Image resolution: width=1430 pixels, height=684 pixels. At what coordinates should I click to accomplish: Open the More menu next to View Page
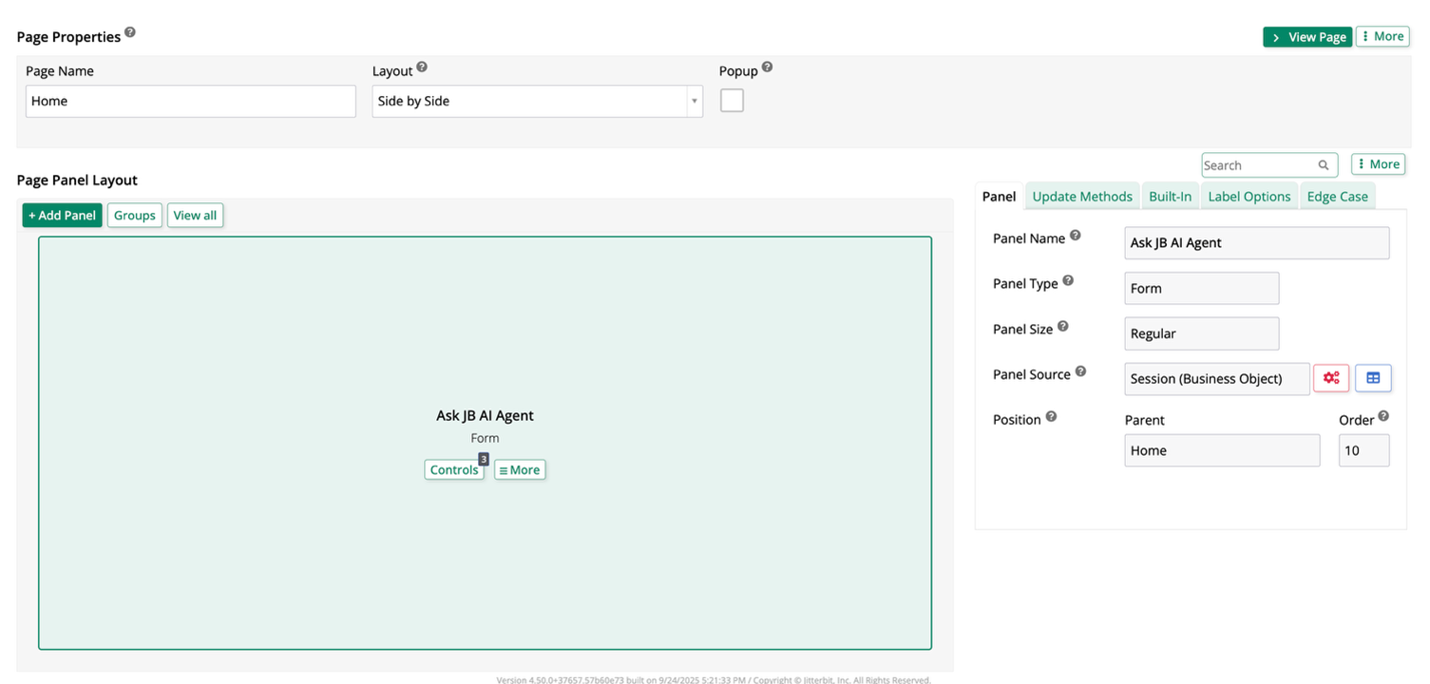1382,37
